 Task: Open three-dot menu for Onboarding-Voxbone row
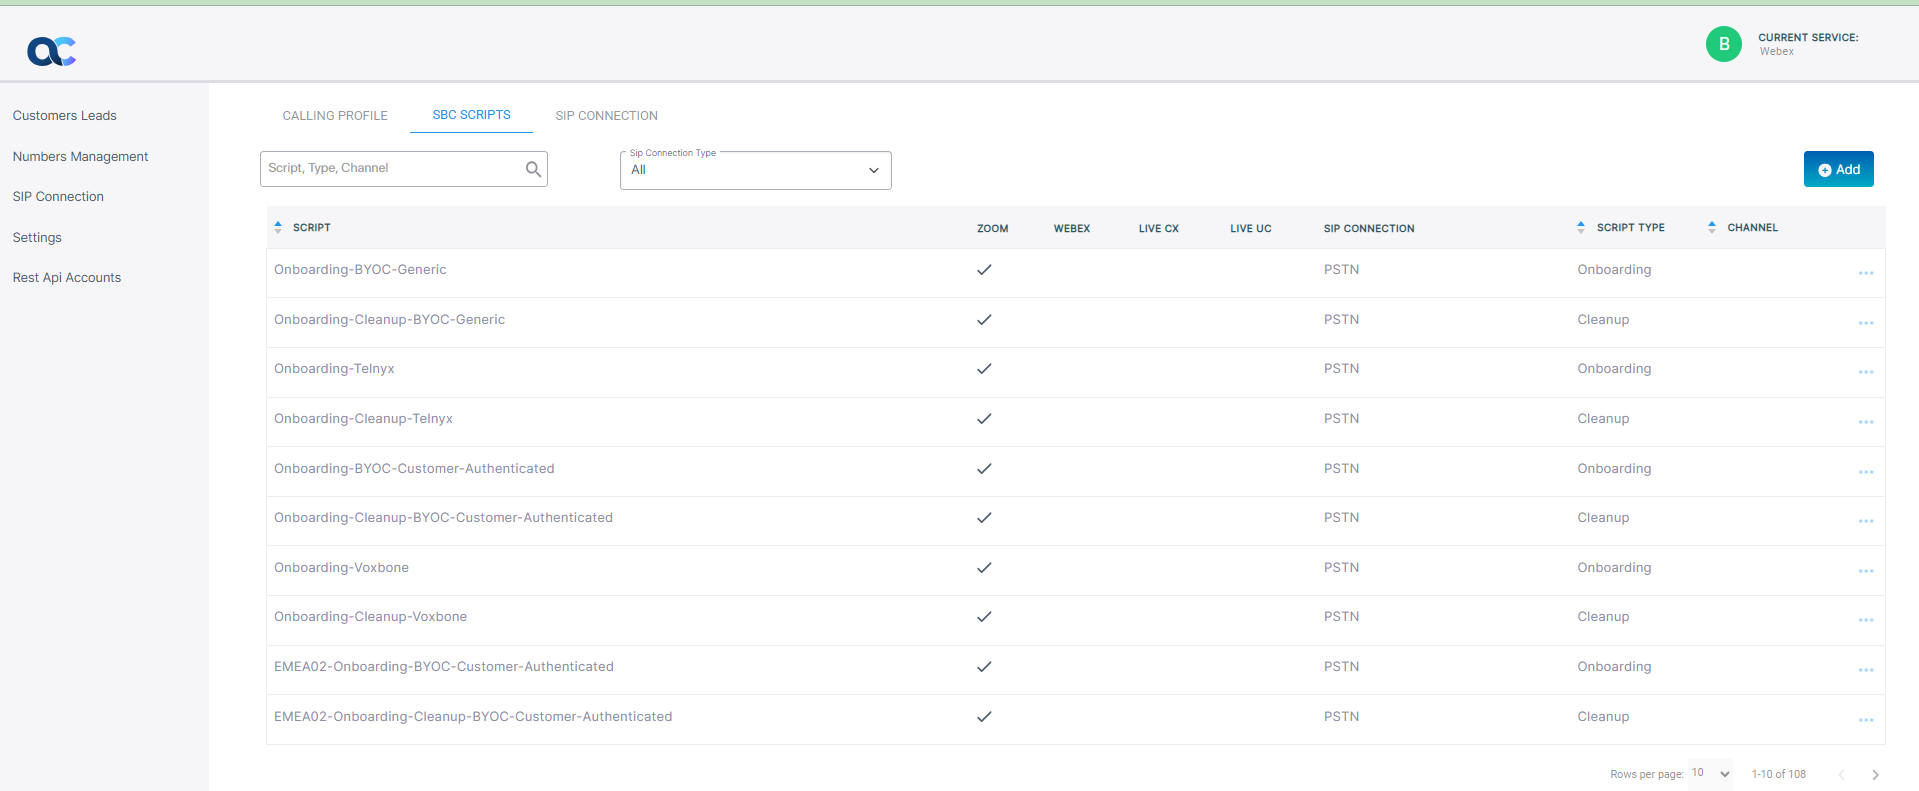(x=1865, y=571)
